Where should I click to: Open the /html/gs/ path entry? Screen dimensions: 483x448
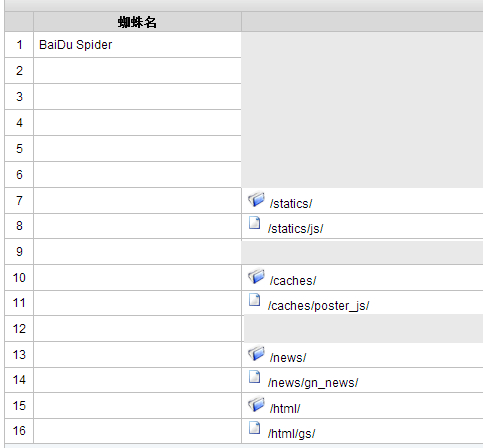291,434
